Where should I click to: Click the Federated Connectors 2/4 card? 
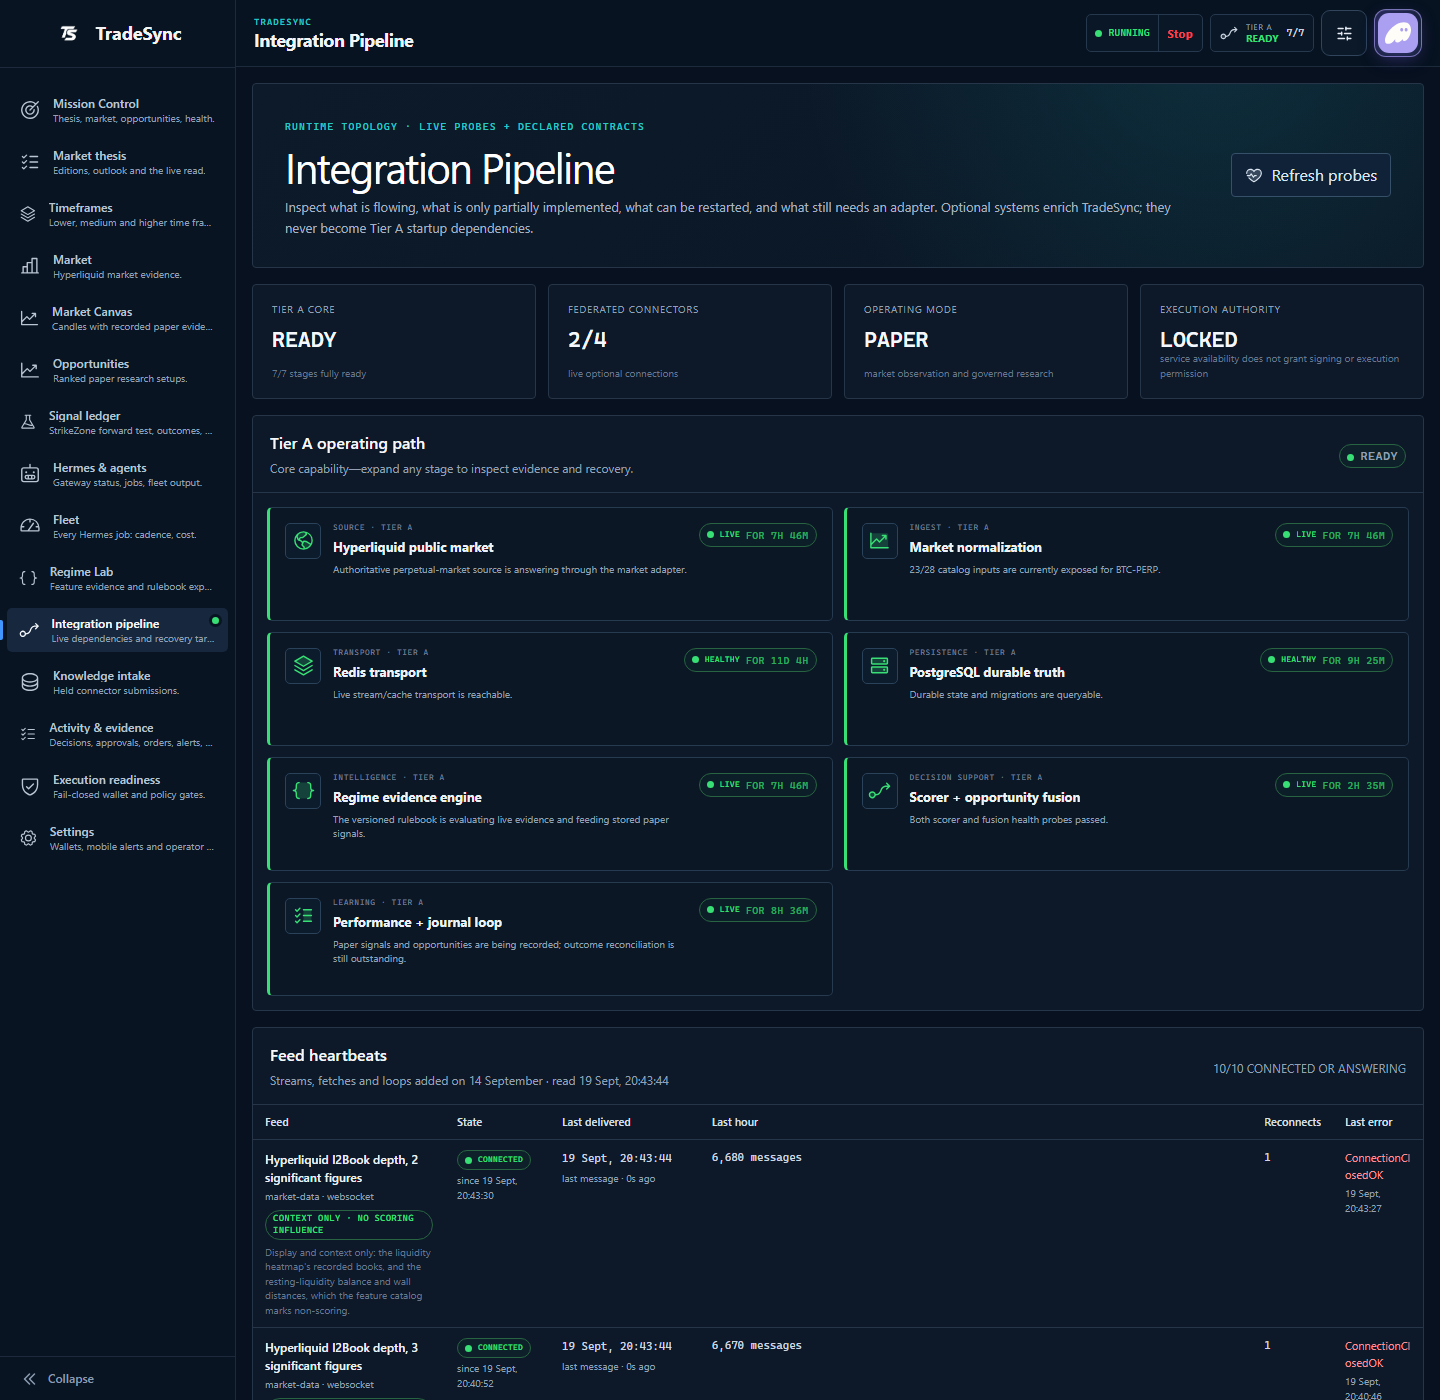(690, 341)
